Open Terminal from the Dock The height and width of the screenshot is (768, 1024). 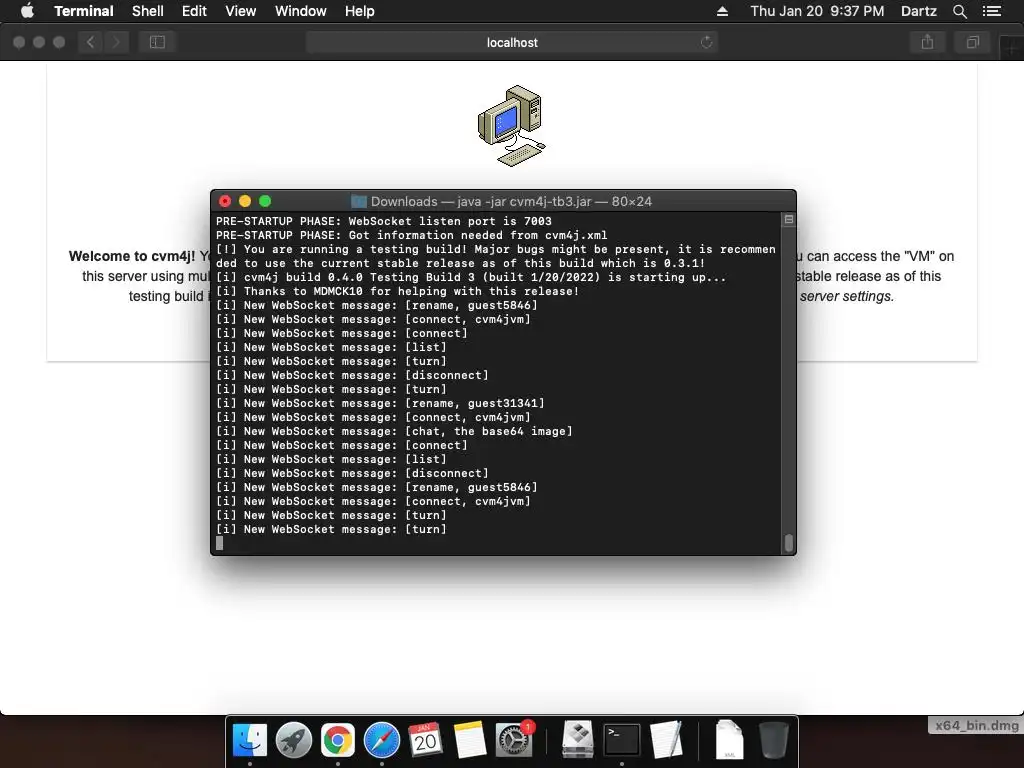tap(622, 740)
